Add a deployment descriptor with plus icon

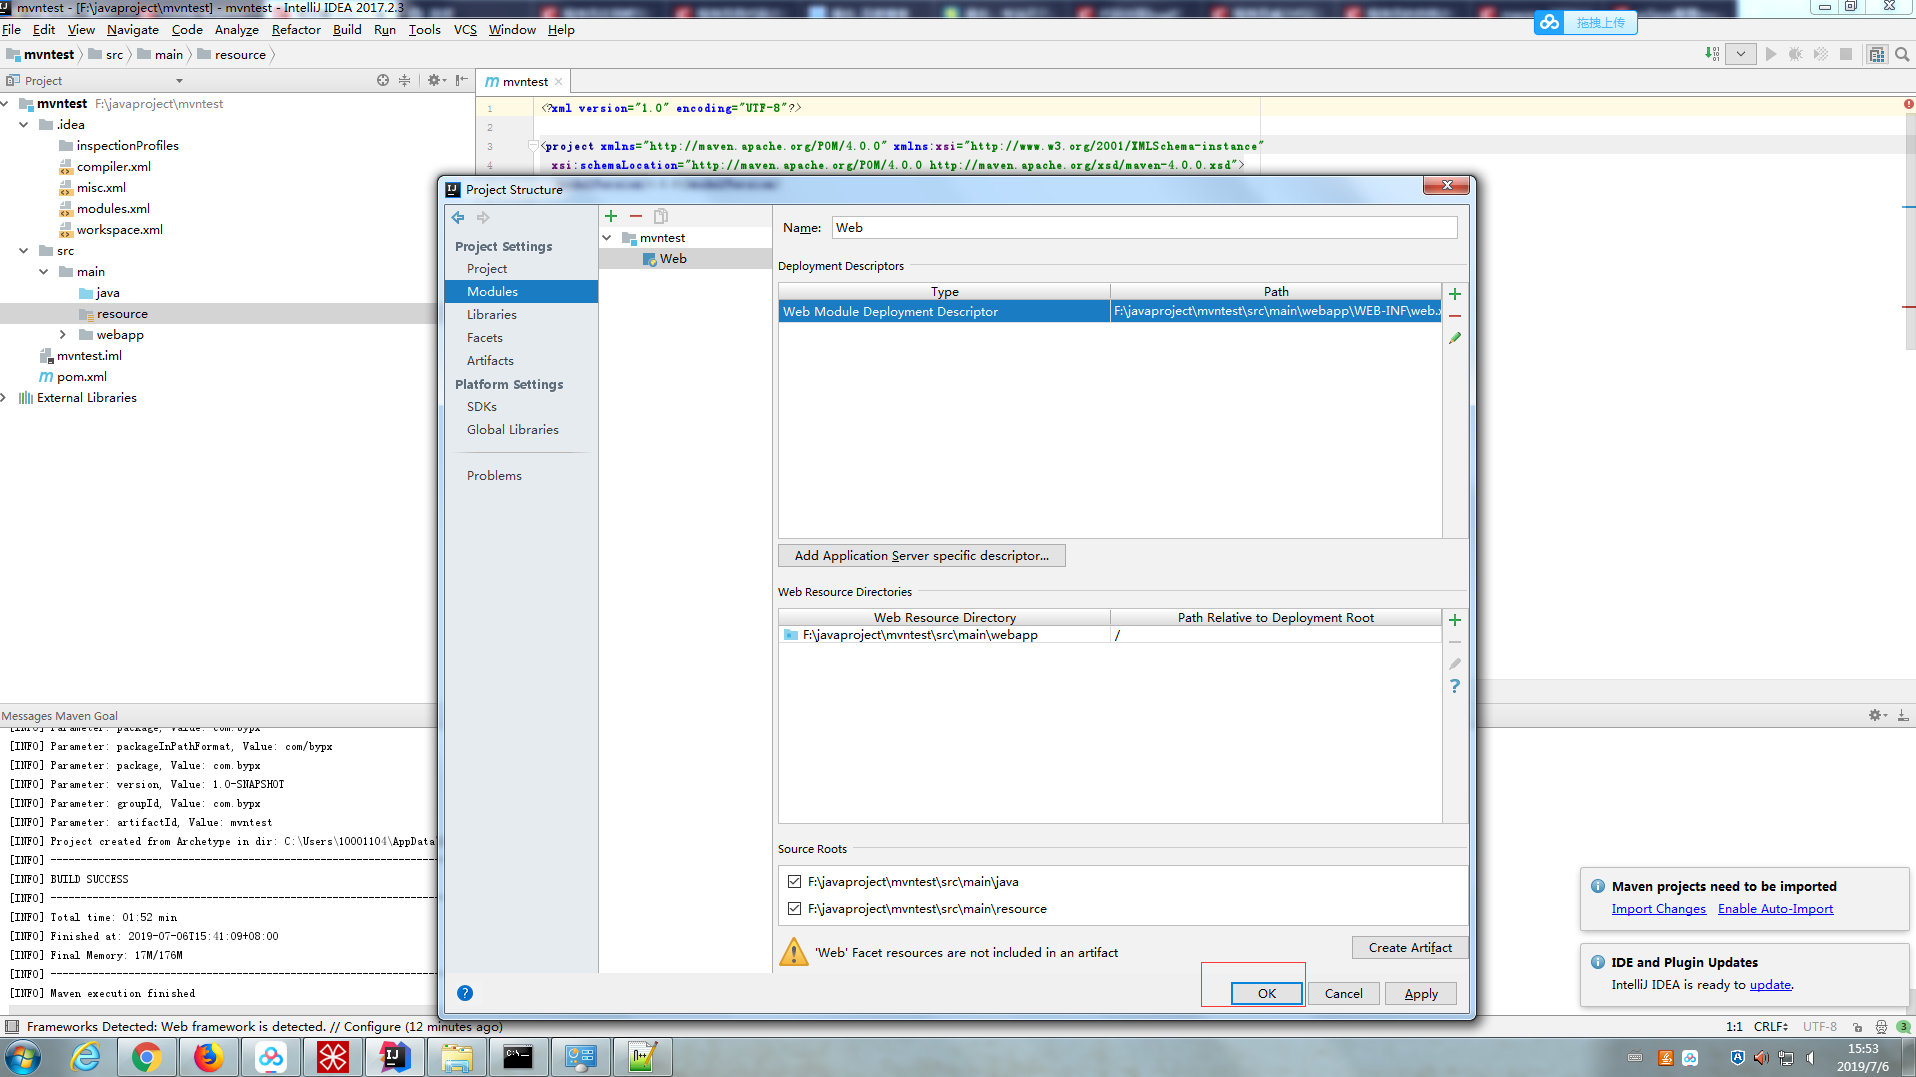tap(1455, 294)
